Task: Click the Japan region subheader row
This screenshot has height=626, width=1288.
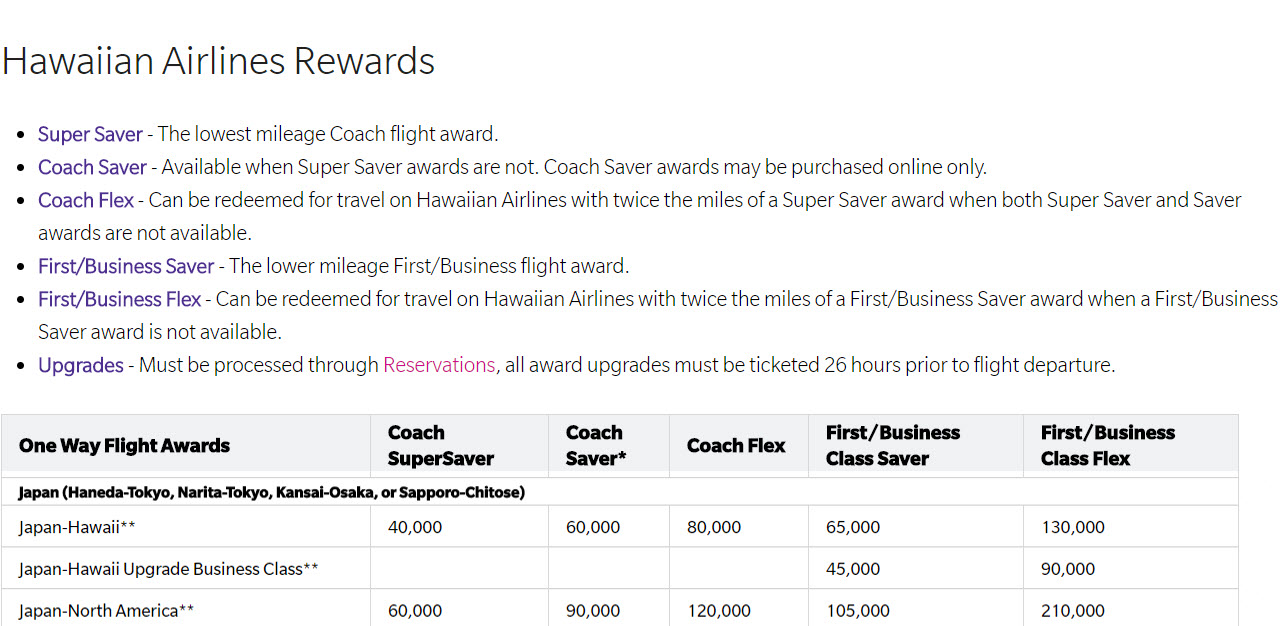Action: pos(620,492)
